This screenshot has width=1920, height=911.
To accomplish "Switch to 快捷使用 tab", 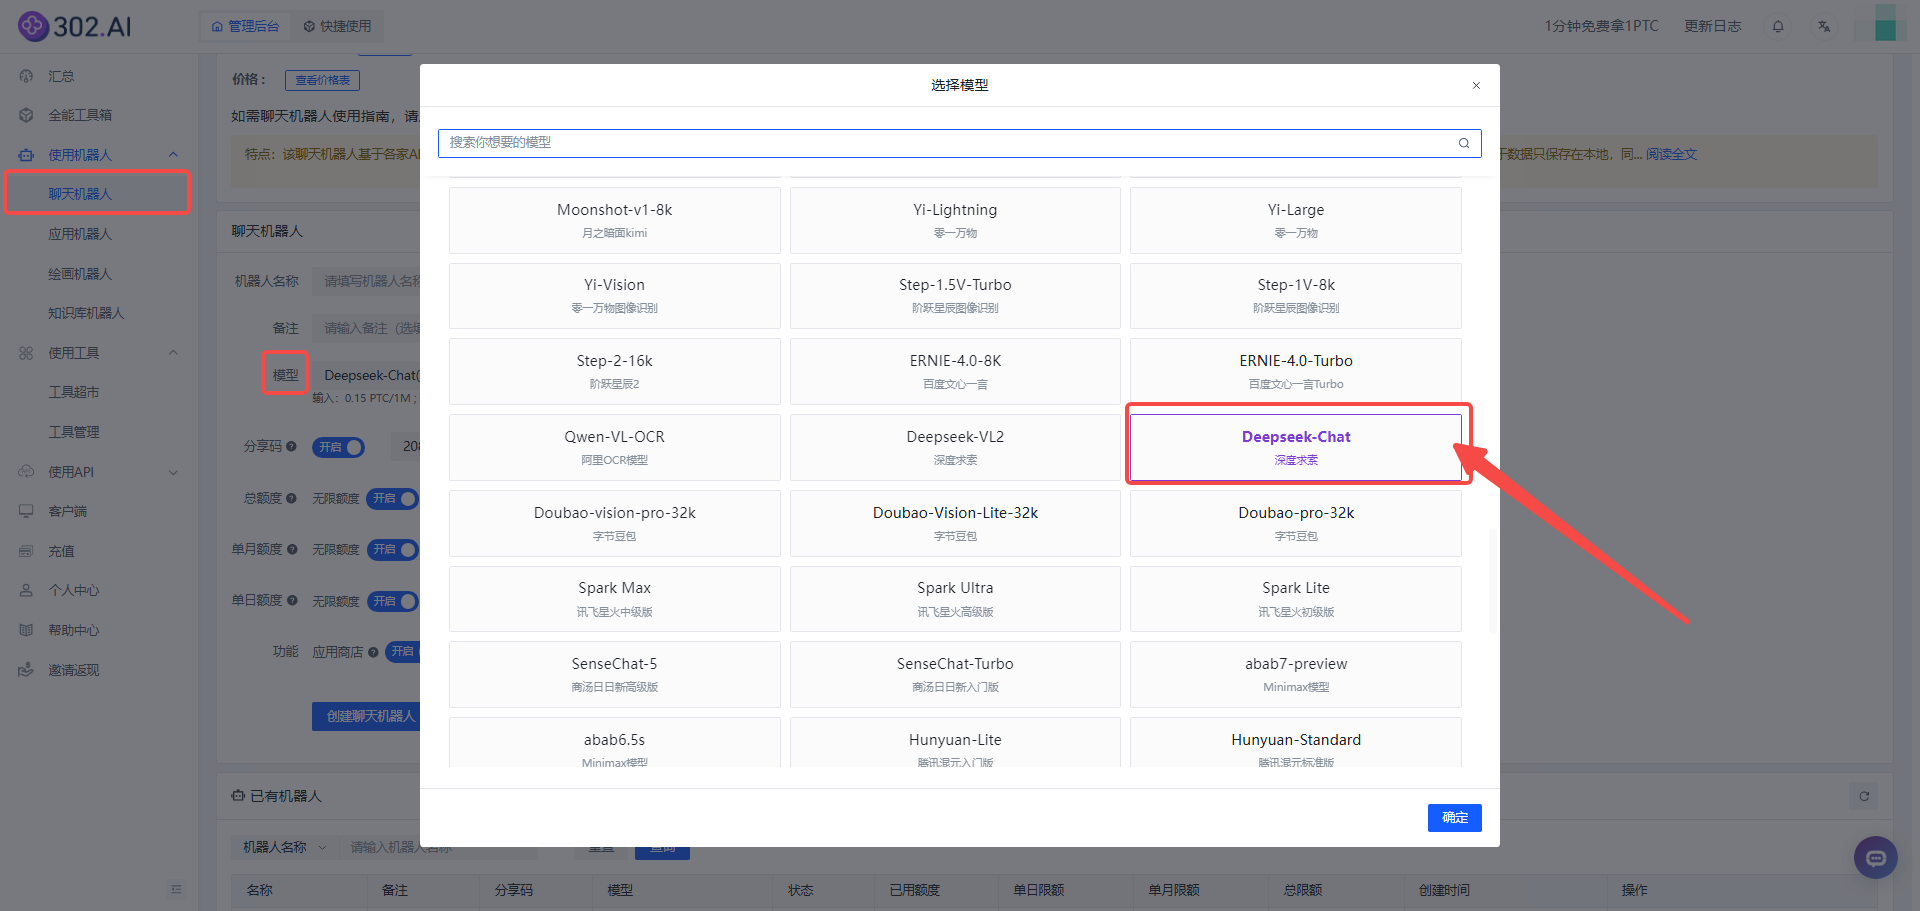I will 337,26.
